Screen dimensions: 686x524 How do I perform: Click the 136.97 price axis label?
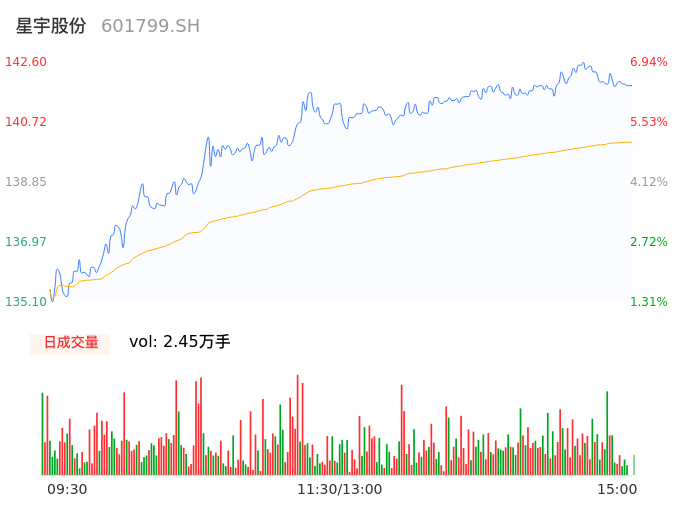[x=26, y=242]
